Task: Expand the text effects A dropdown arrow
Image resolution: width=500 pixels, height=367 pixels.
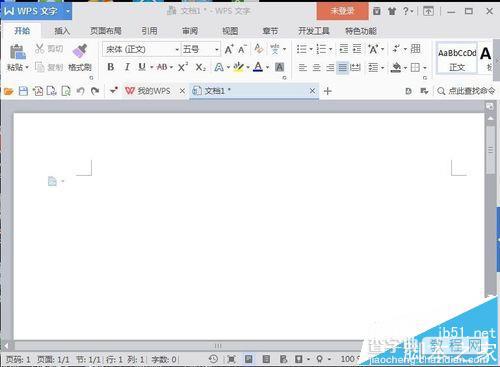Action: (228, 67)
